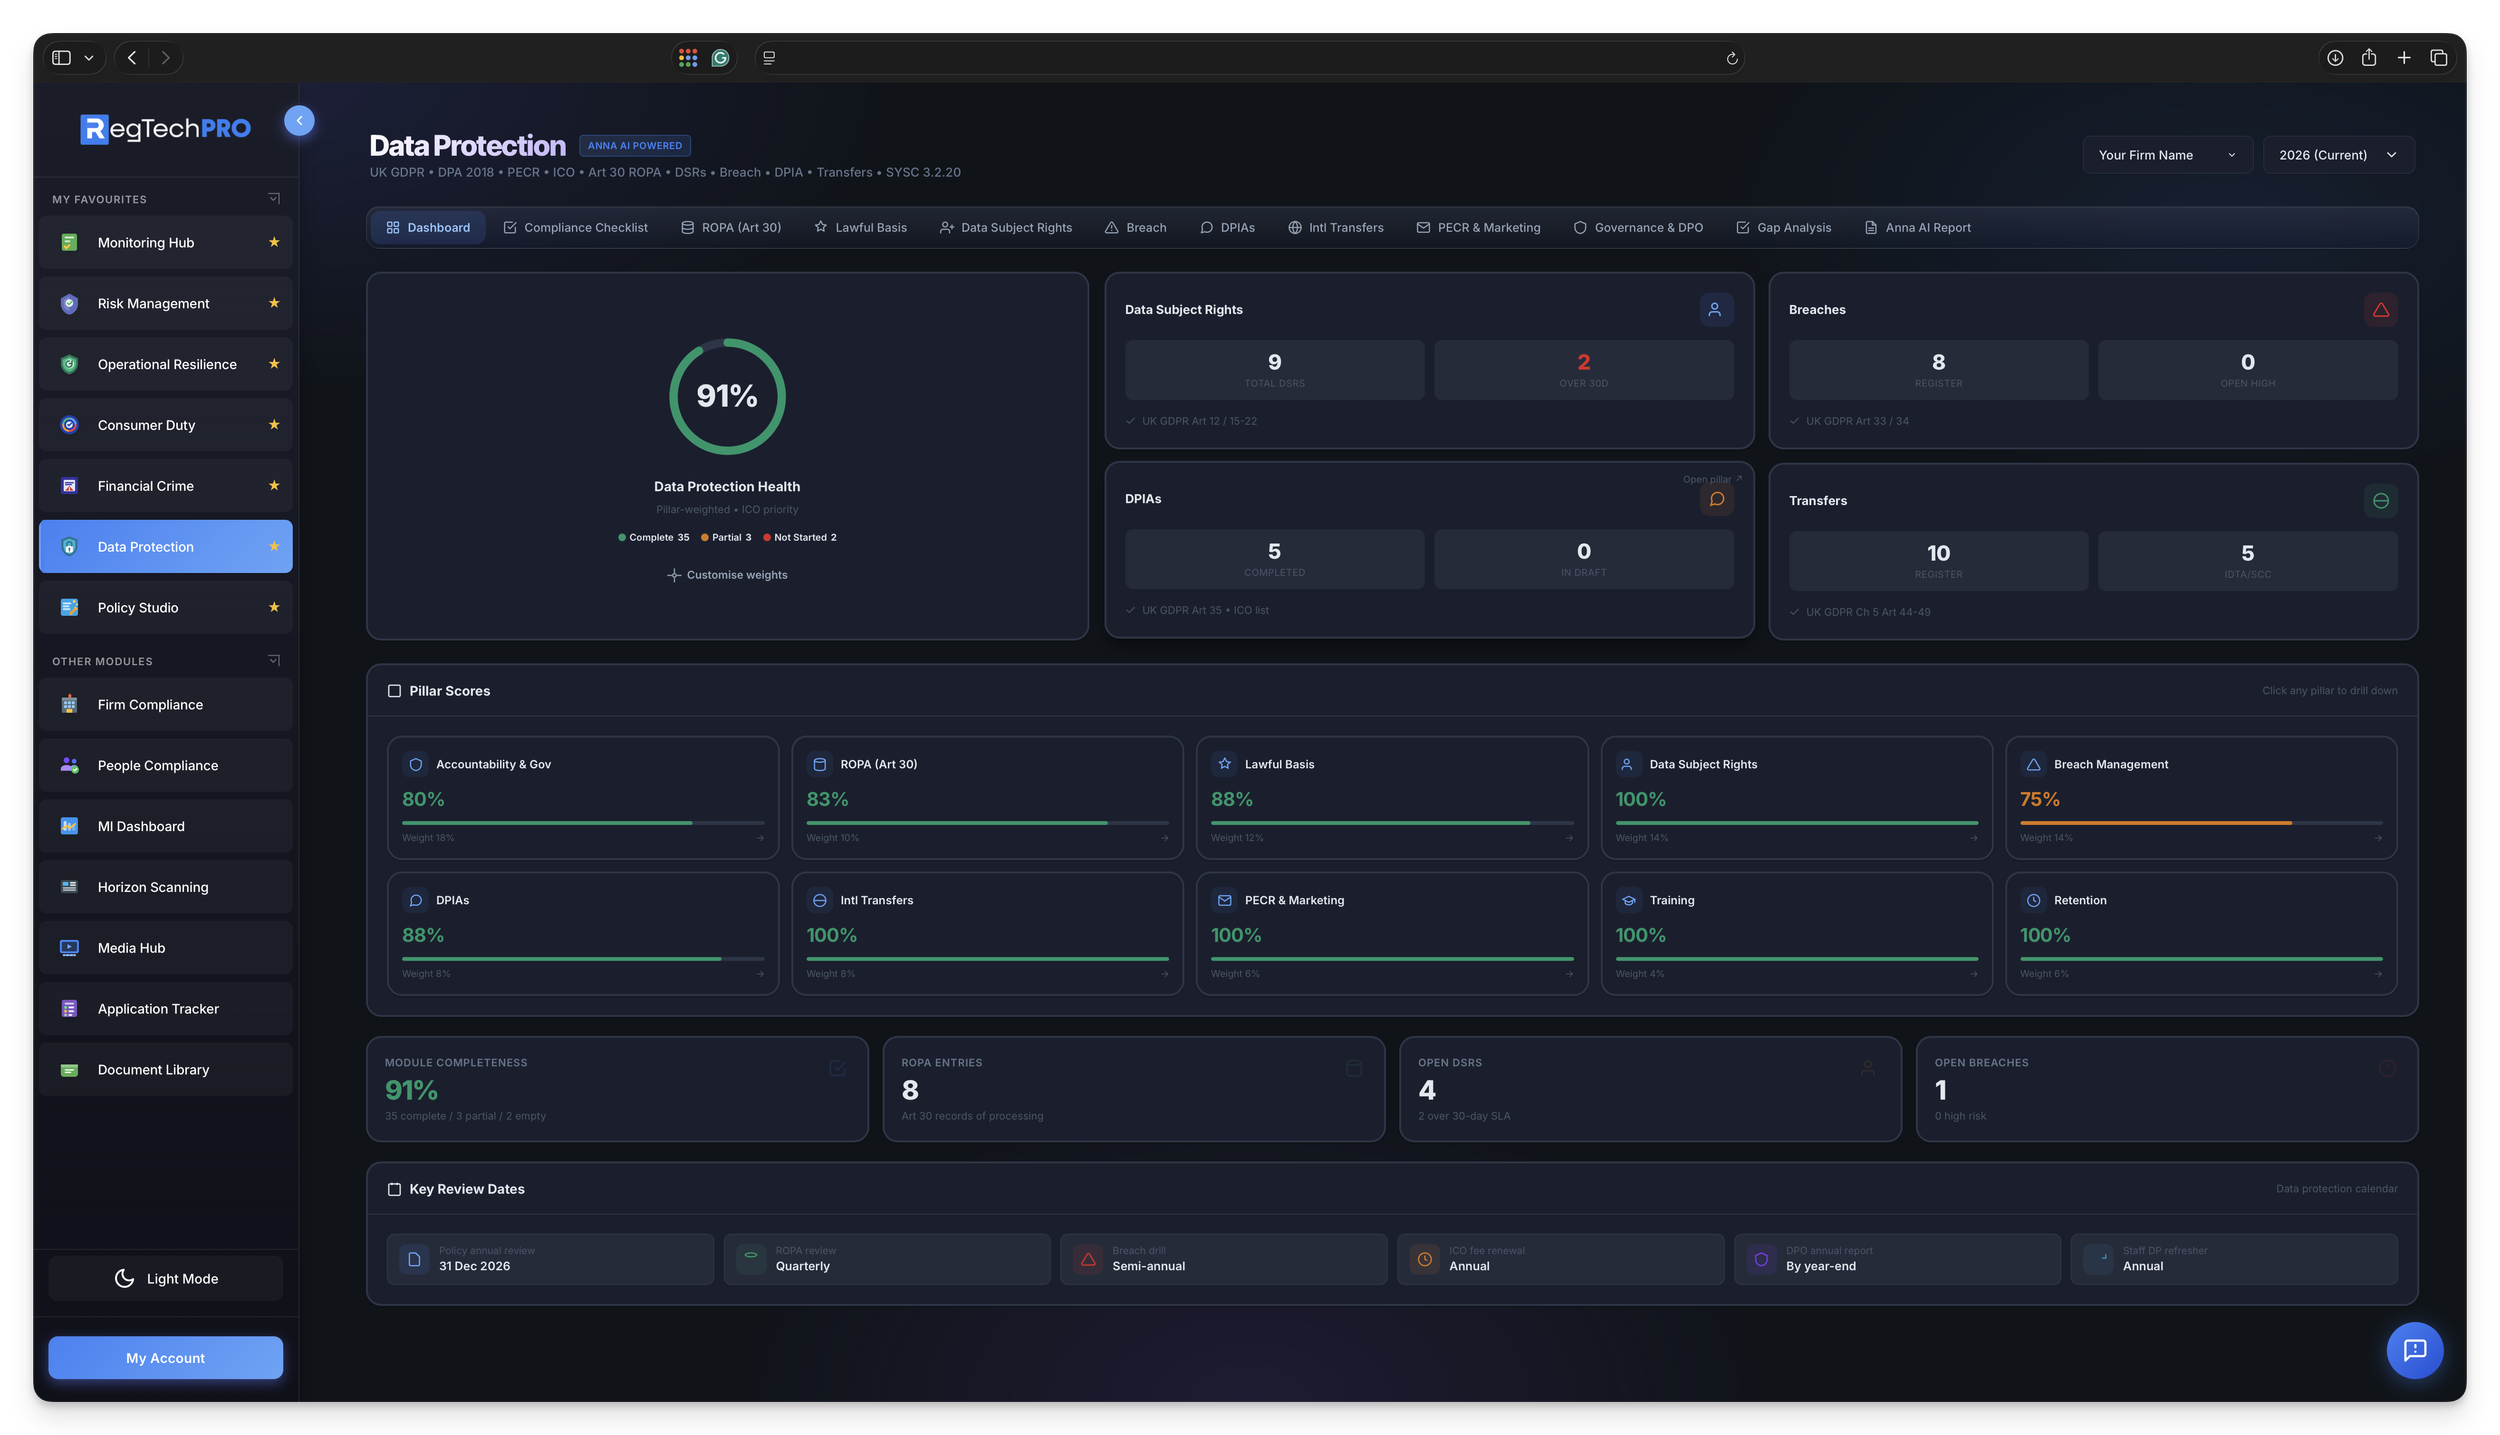Click the Media Hub icon
The image size is (2500, 1435).
tap(69, 948)
